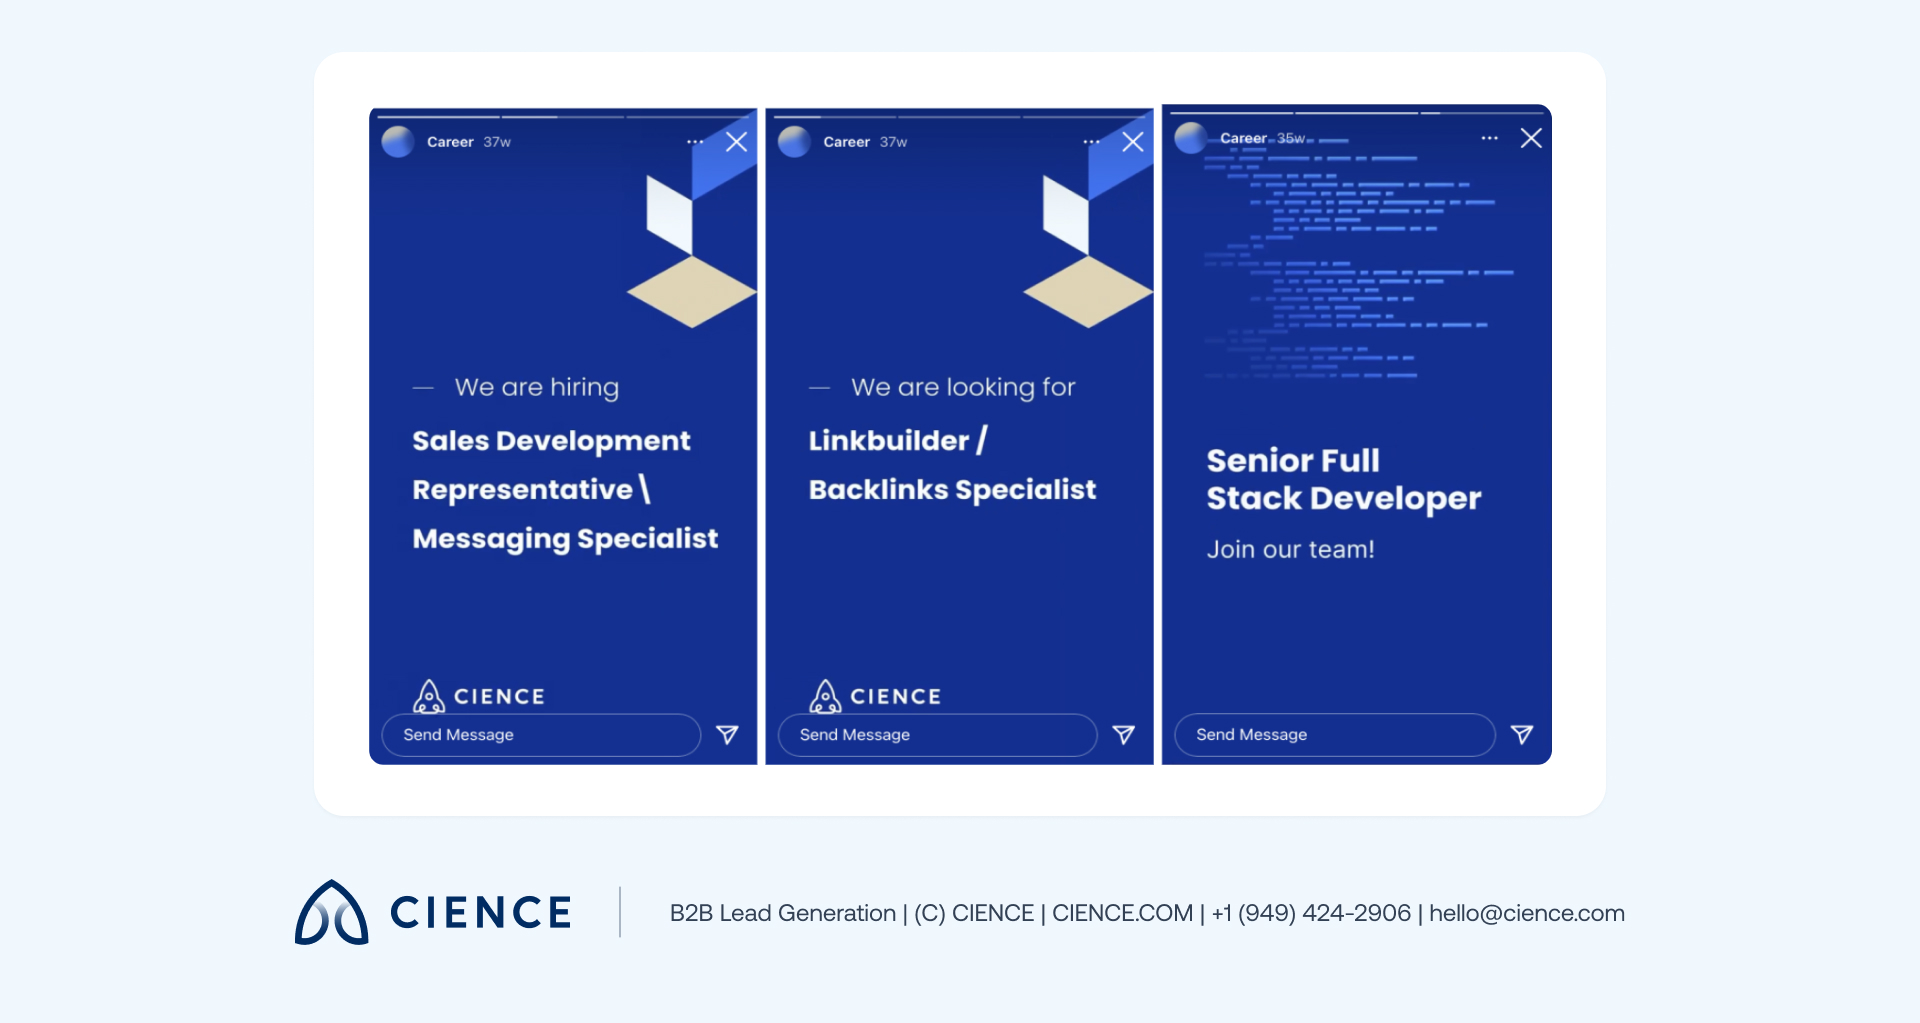Close the Senior Full Stack Developer story
The image size is (1920, 1023).
(1530, 138)
